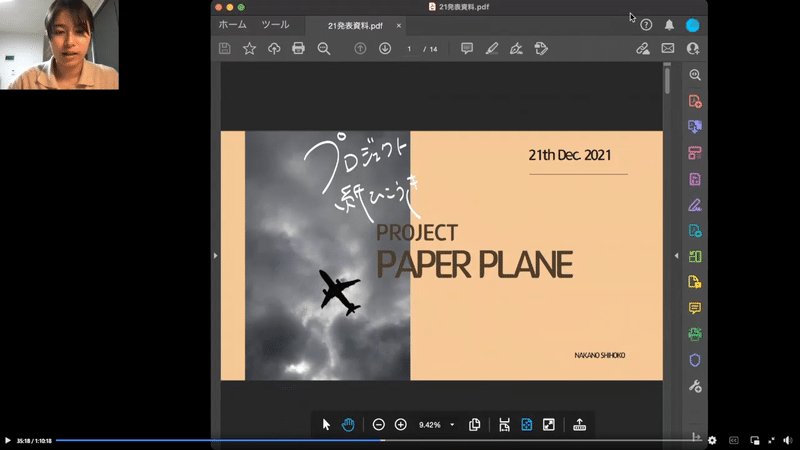This screenshot has width=800, height=450.
Task: Share a link to the file
Action: click(643, 48)
